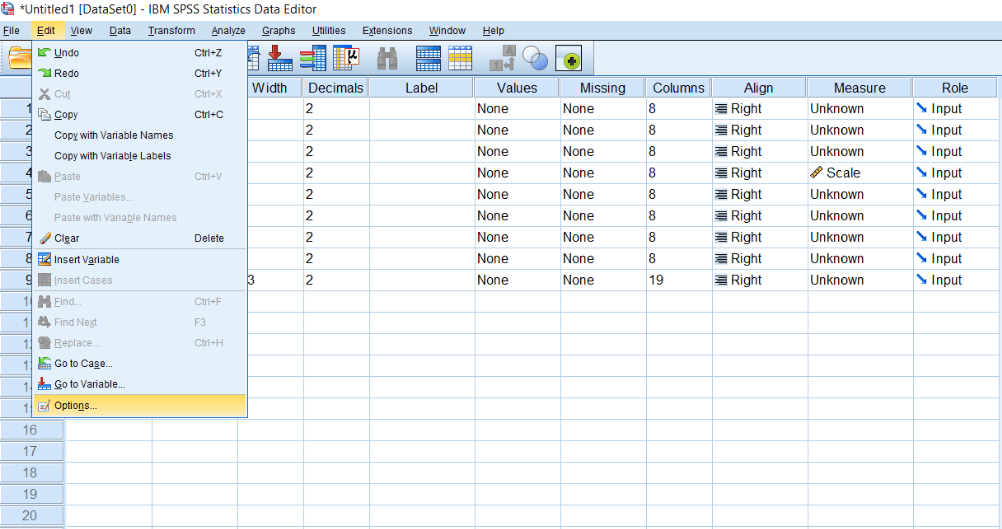Click the Columns cell showing 19
Viewport: 1002px width, 529px height.
[x=678, y=280]
